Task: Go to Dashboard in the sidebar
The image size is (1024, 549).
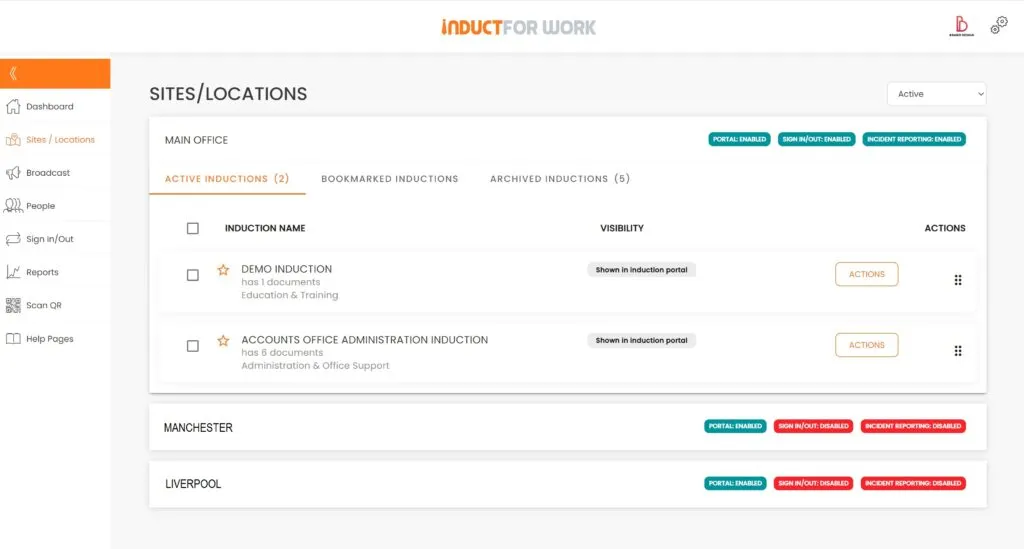Action: point(50,106)
